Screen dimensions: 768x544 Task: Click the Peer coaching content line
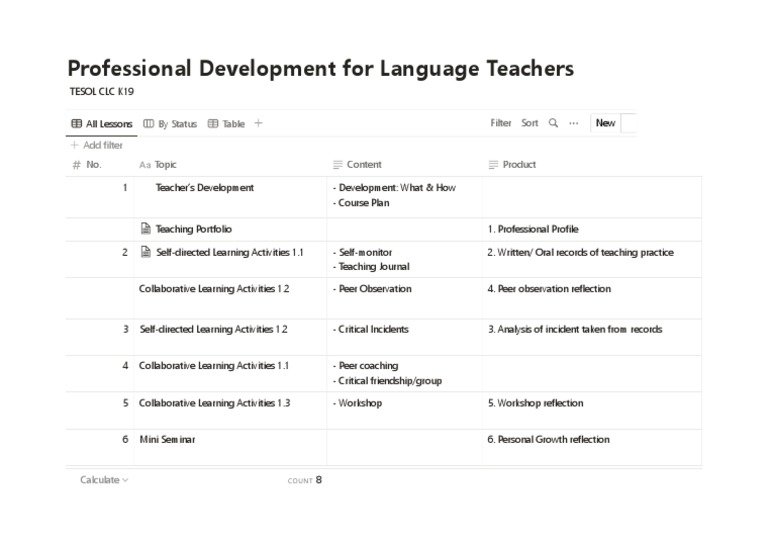365,365
